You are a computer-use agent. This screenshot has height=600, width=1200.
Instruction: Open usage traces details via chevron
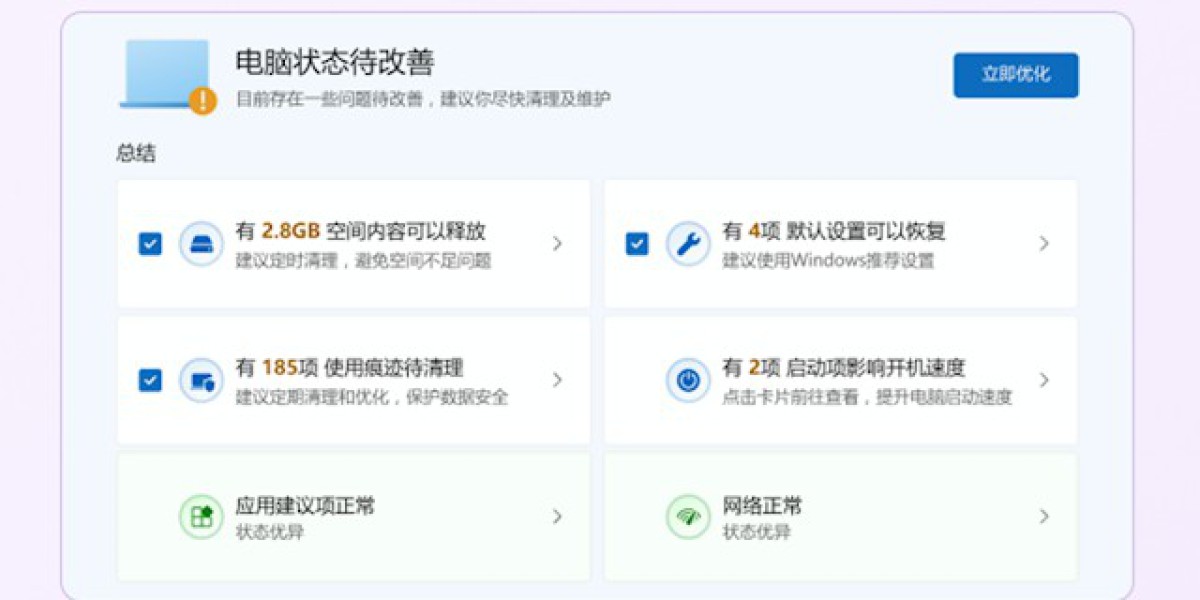pyautogui.click(x=557, y=380)
